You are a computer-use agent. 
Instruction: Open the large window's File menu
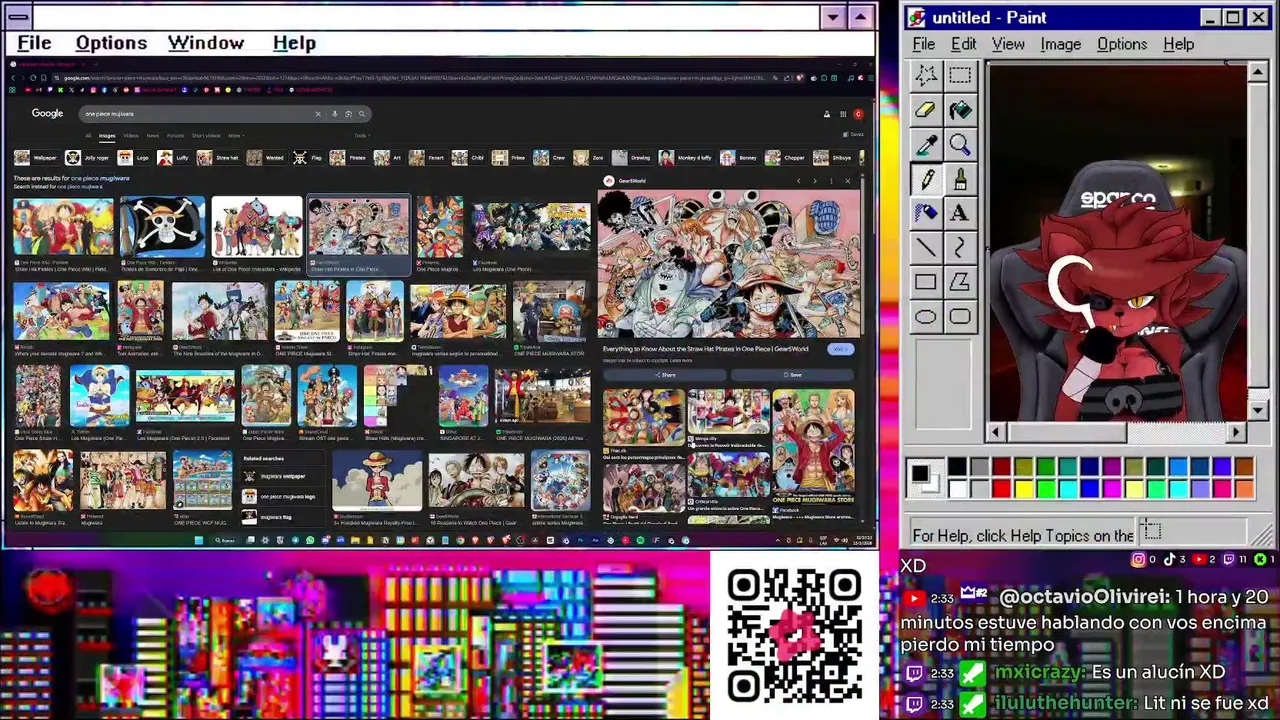point(34,43)
